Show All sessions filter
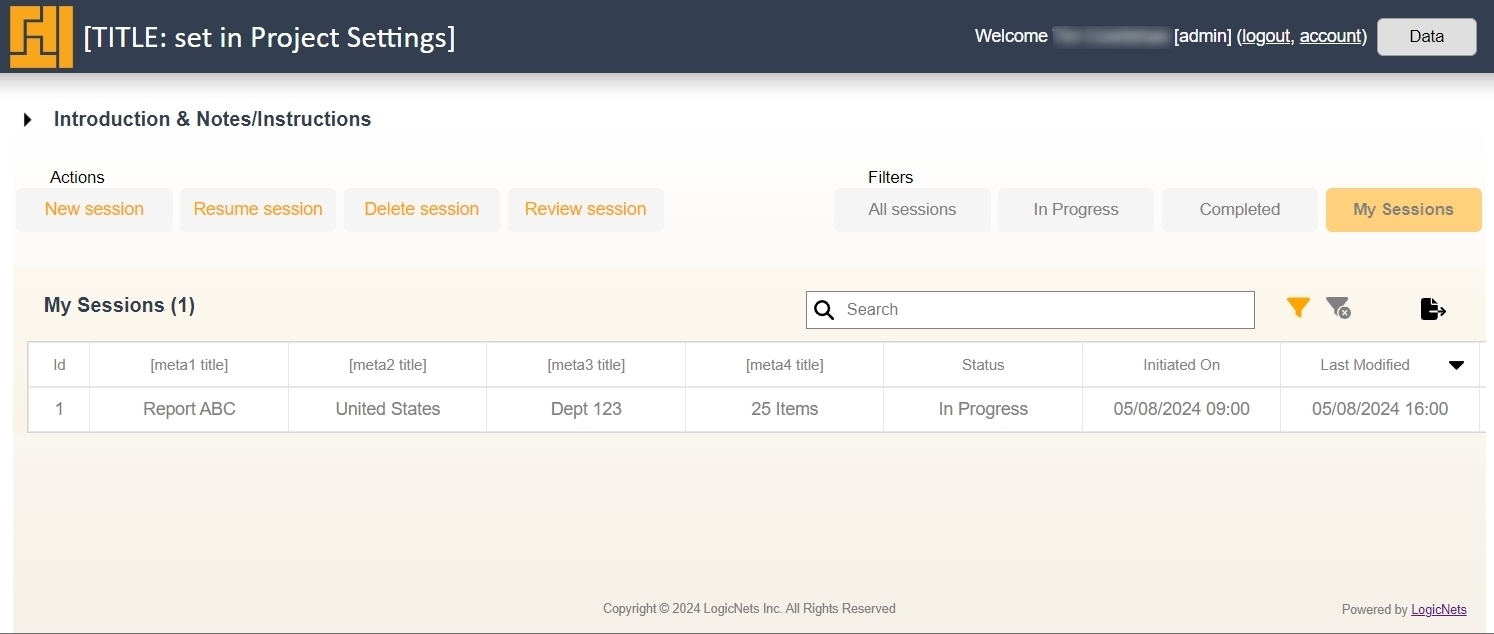1494x634 pixels. (x=912, y=210)
